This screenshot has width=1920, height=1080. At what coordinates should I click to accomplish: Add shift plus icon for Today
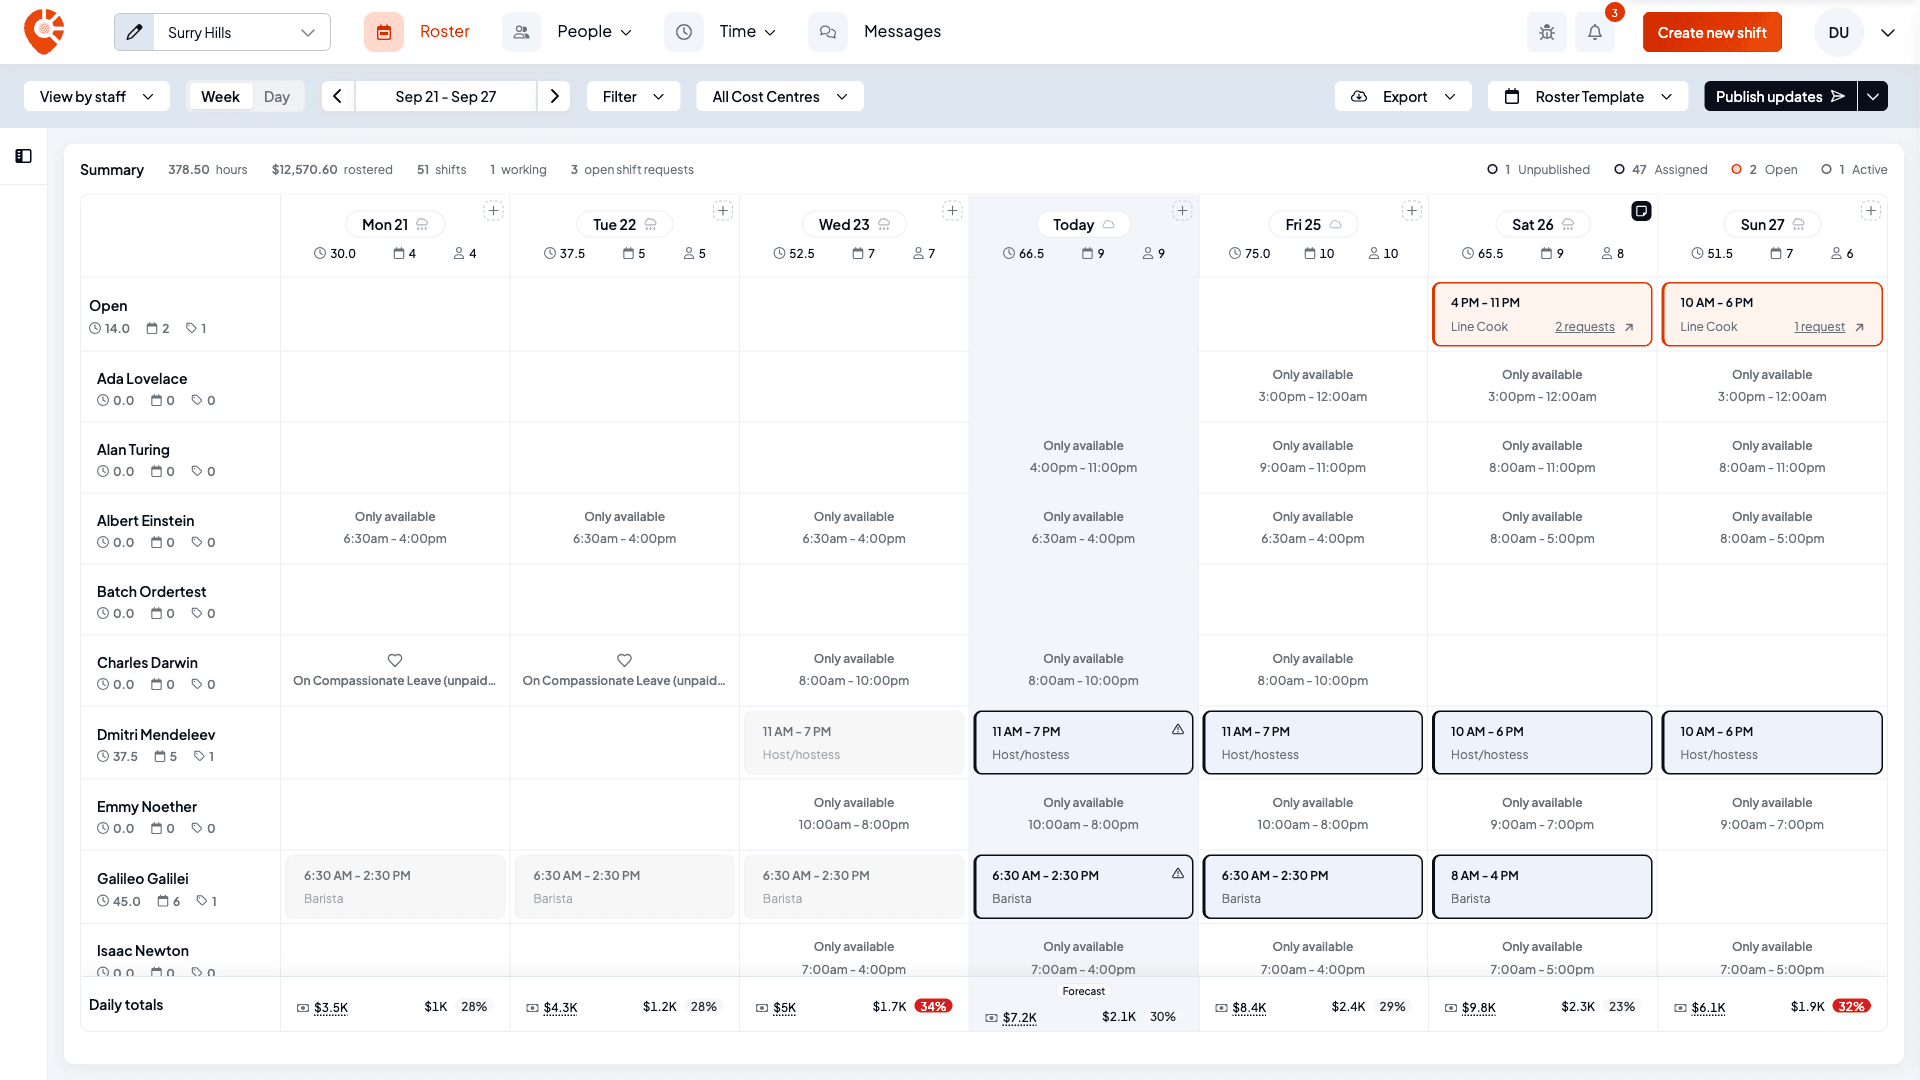pyautogui.click(x=1182, y=211)
